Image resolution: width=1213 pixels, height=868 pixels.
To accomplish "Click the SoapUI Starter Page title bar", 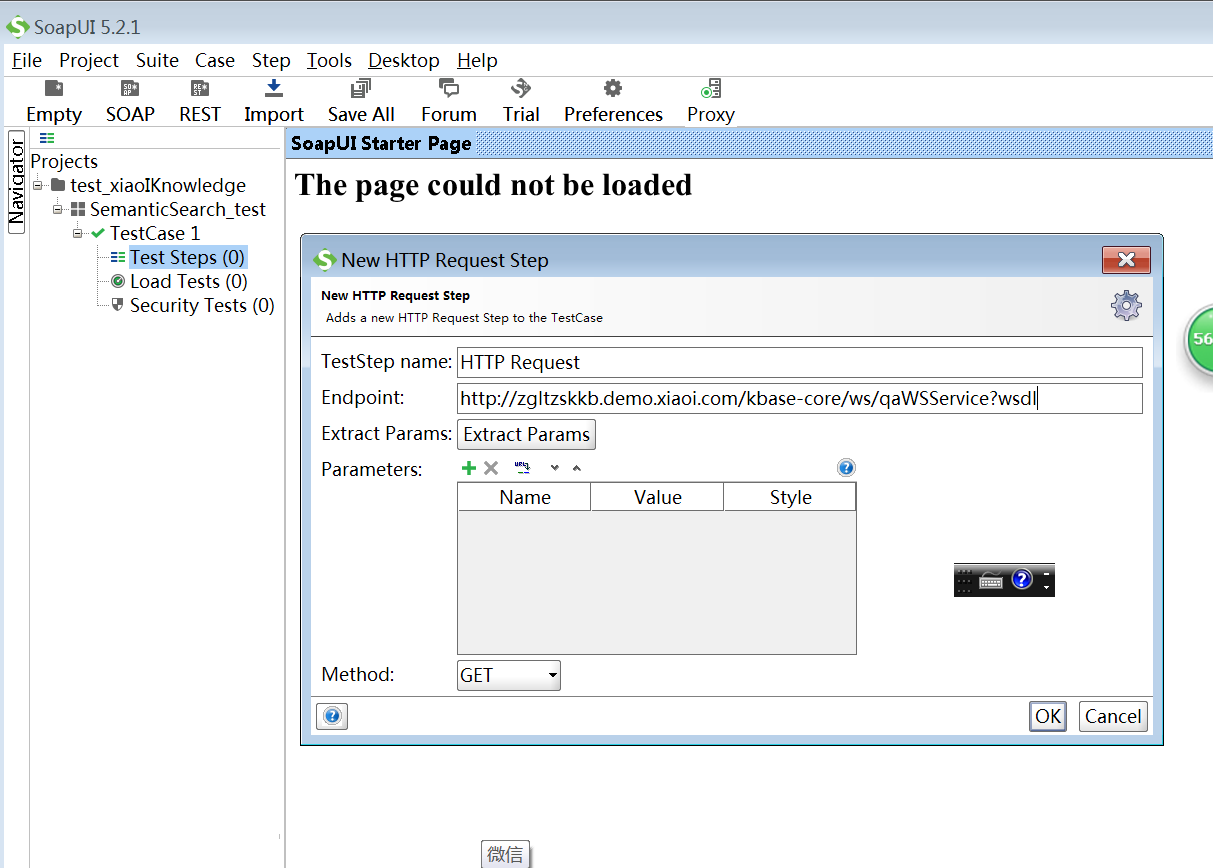I will (749, 143).
